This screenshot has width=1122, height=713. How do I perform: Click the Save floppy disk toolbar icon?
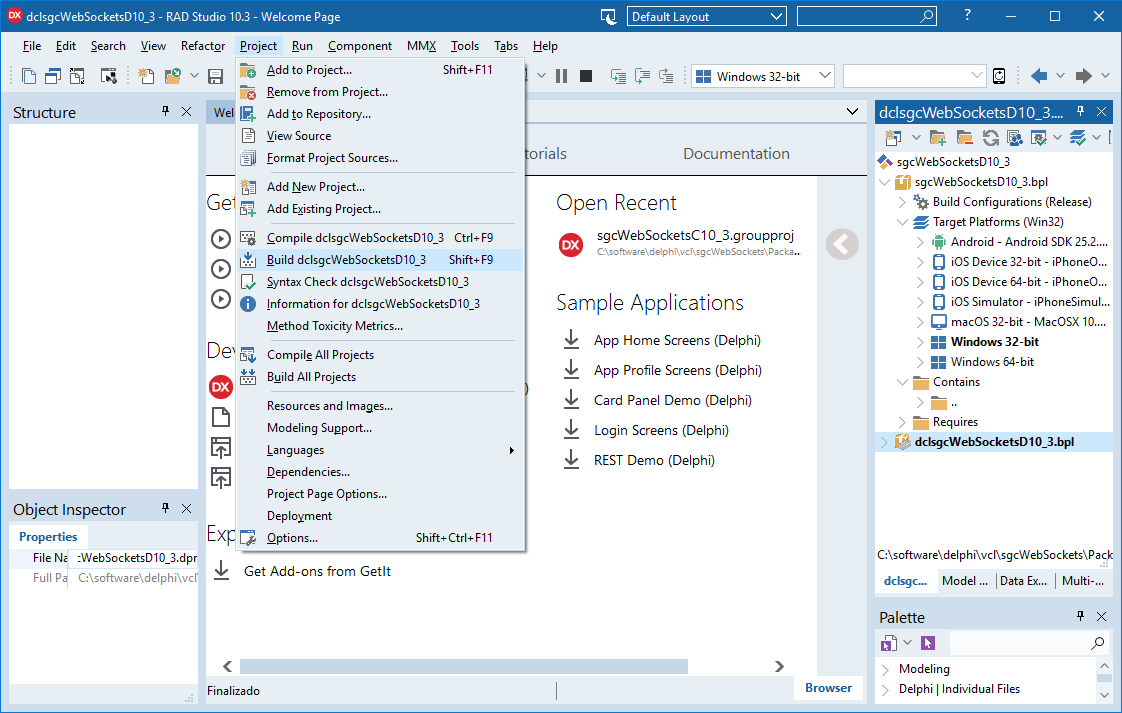tap(215, 76)
